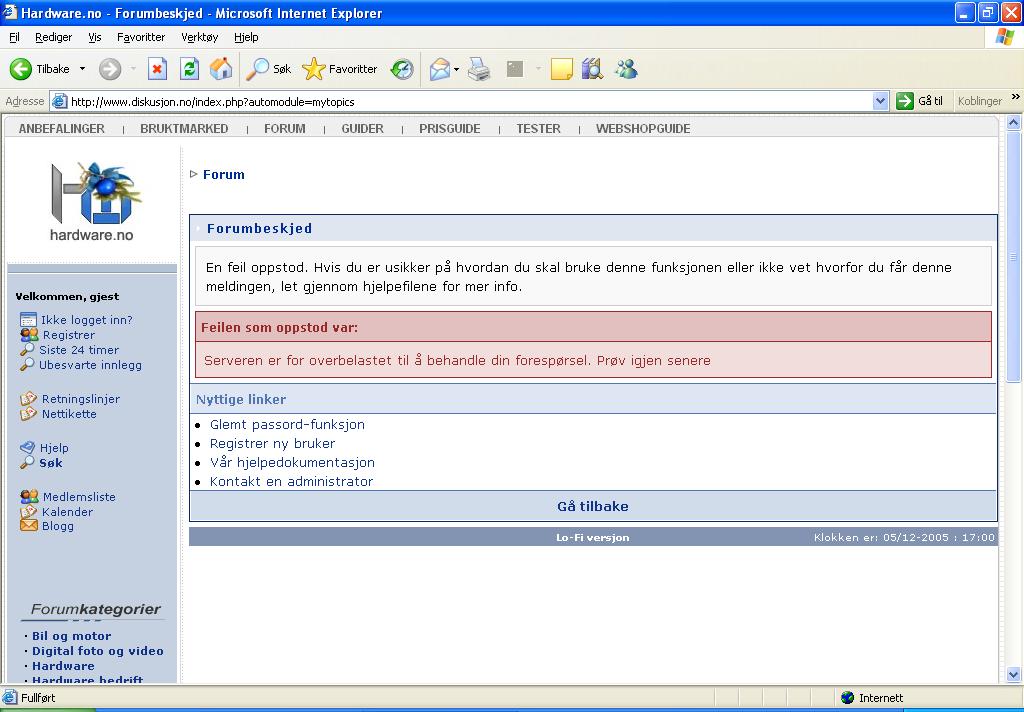Click the yellow note toolbar icon
The height and width of the screenshot is (712, 1024).
coord(562,69)
